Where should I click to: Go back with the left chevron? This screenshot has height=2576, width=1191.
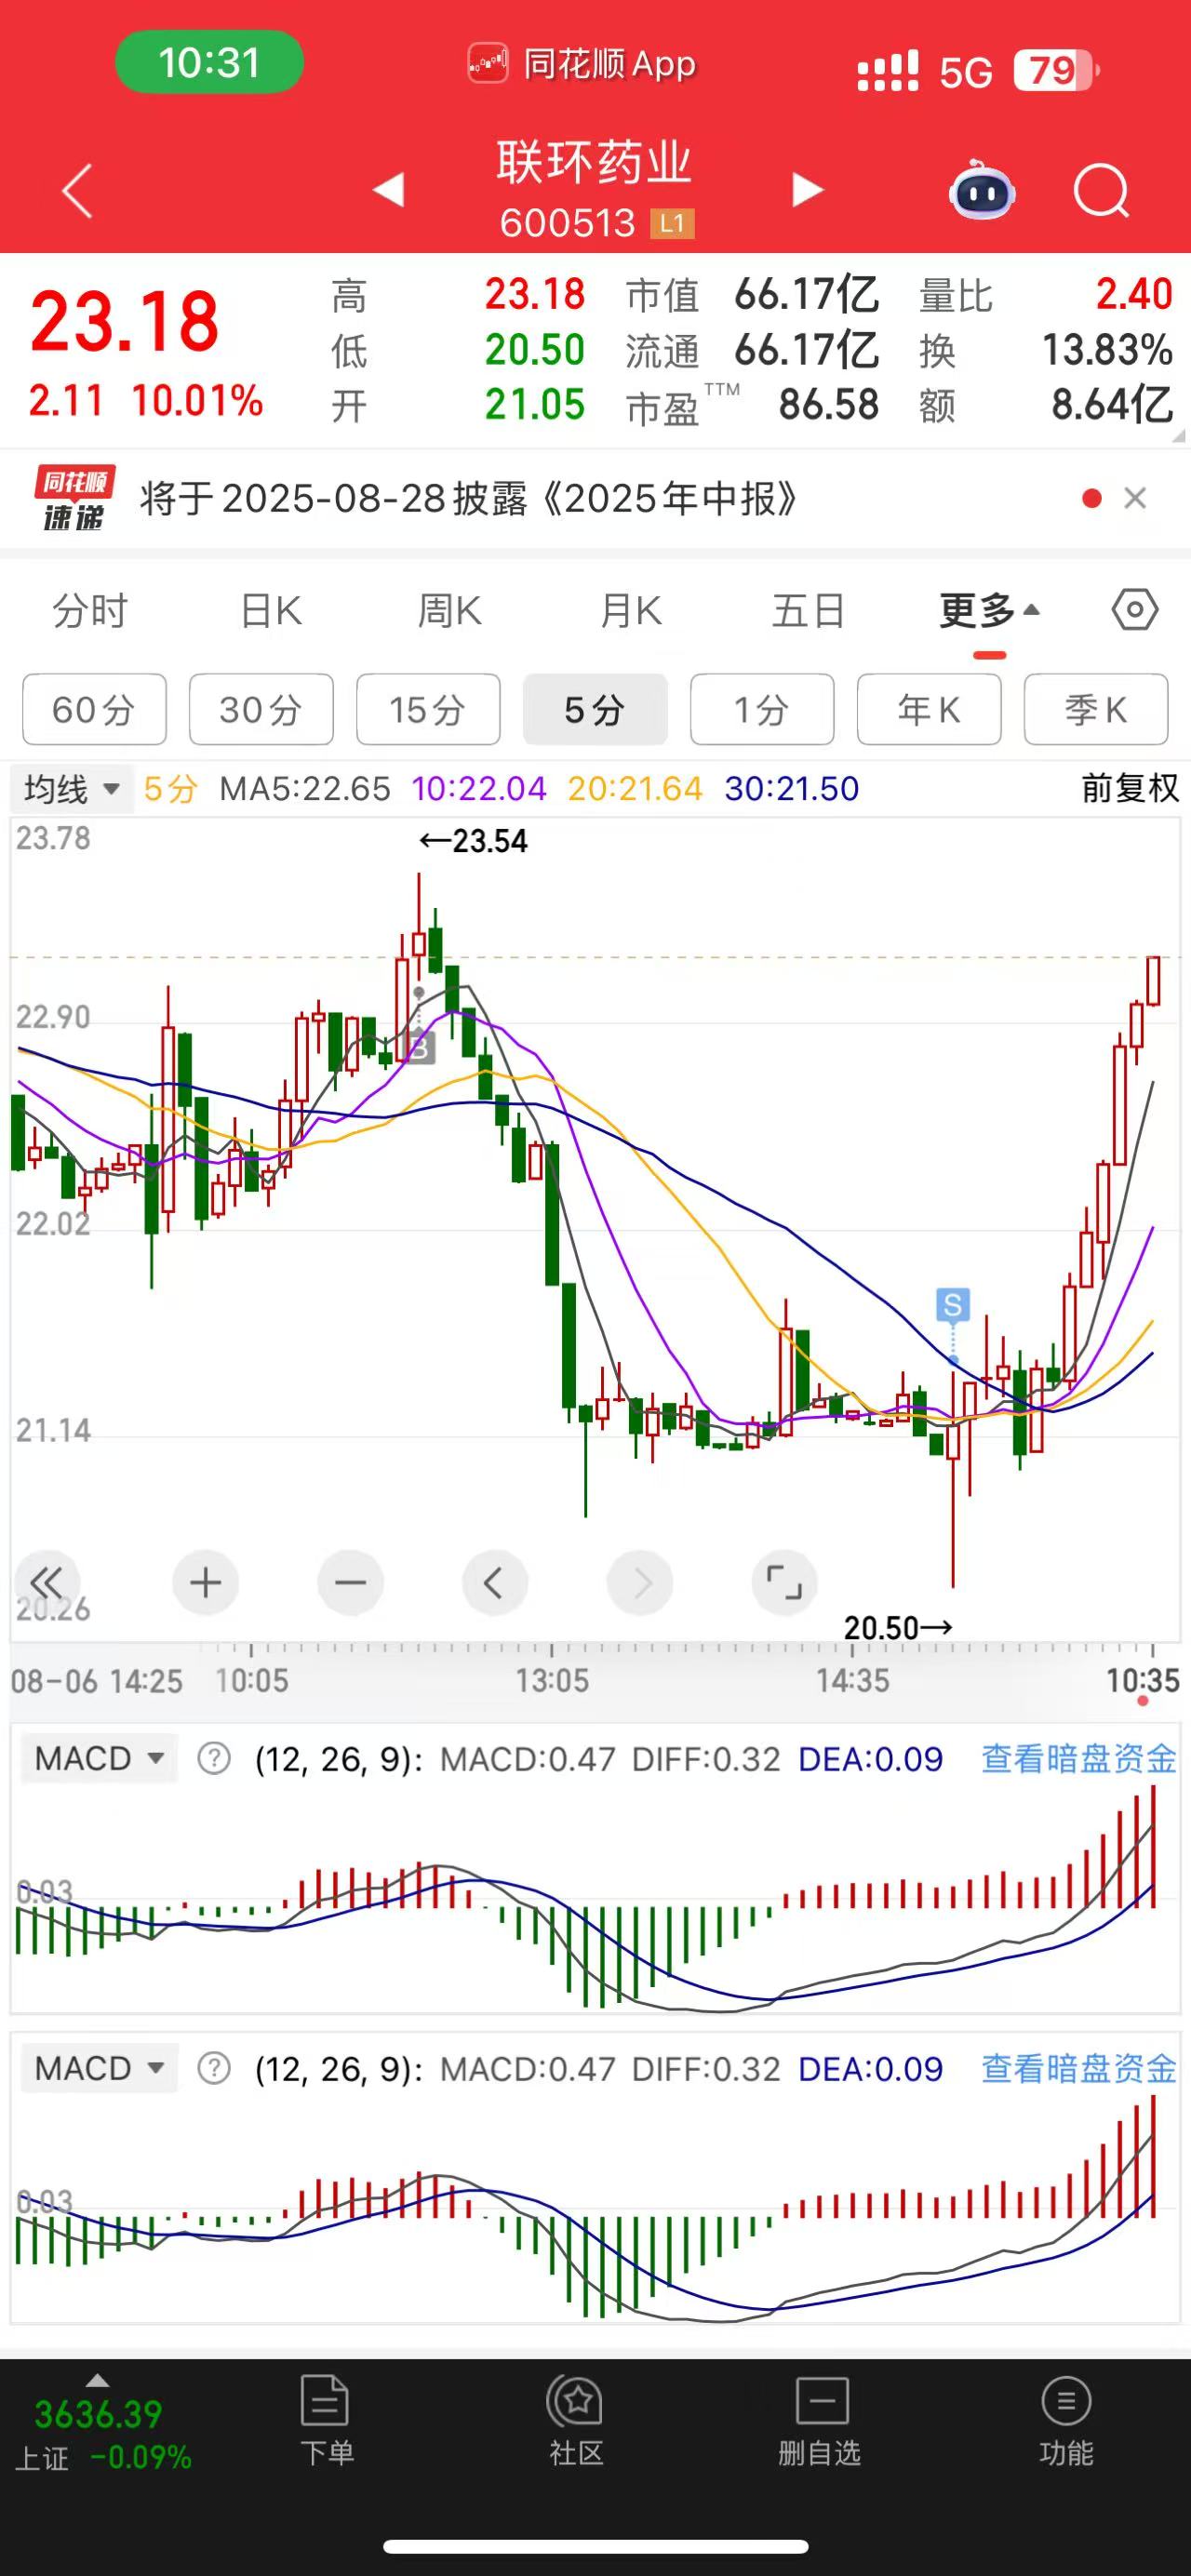click(x=78, y=190)
